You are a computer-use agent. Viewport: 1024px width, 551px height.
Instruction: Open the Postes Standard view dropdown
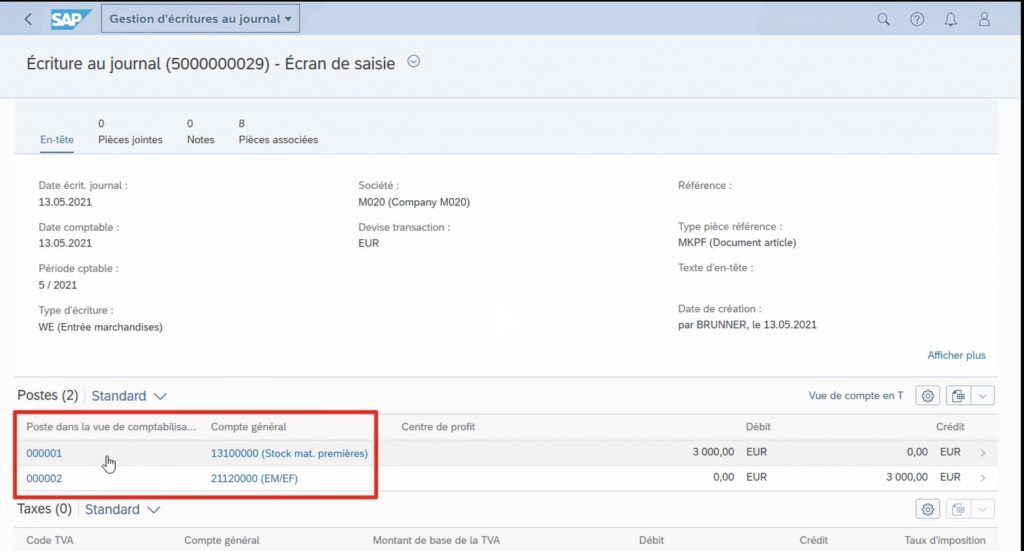tap(129, 396)
